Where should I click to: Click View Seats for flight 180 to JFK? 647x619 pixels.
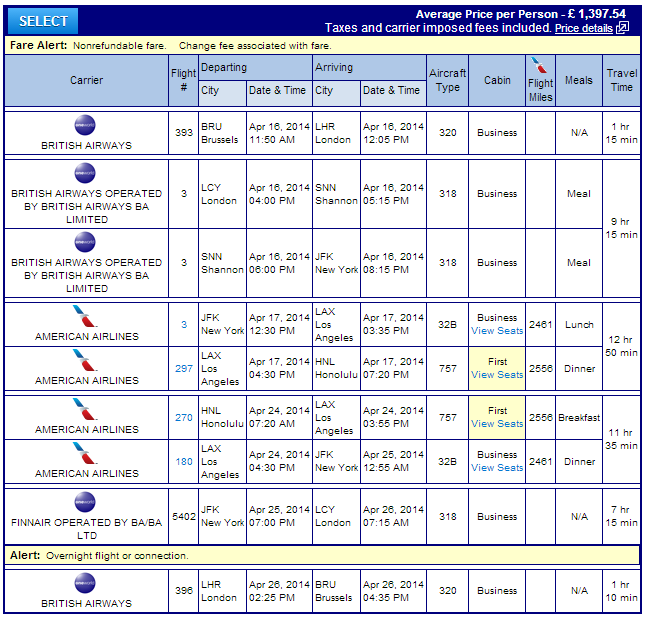(497, 468)
